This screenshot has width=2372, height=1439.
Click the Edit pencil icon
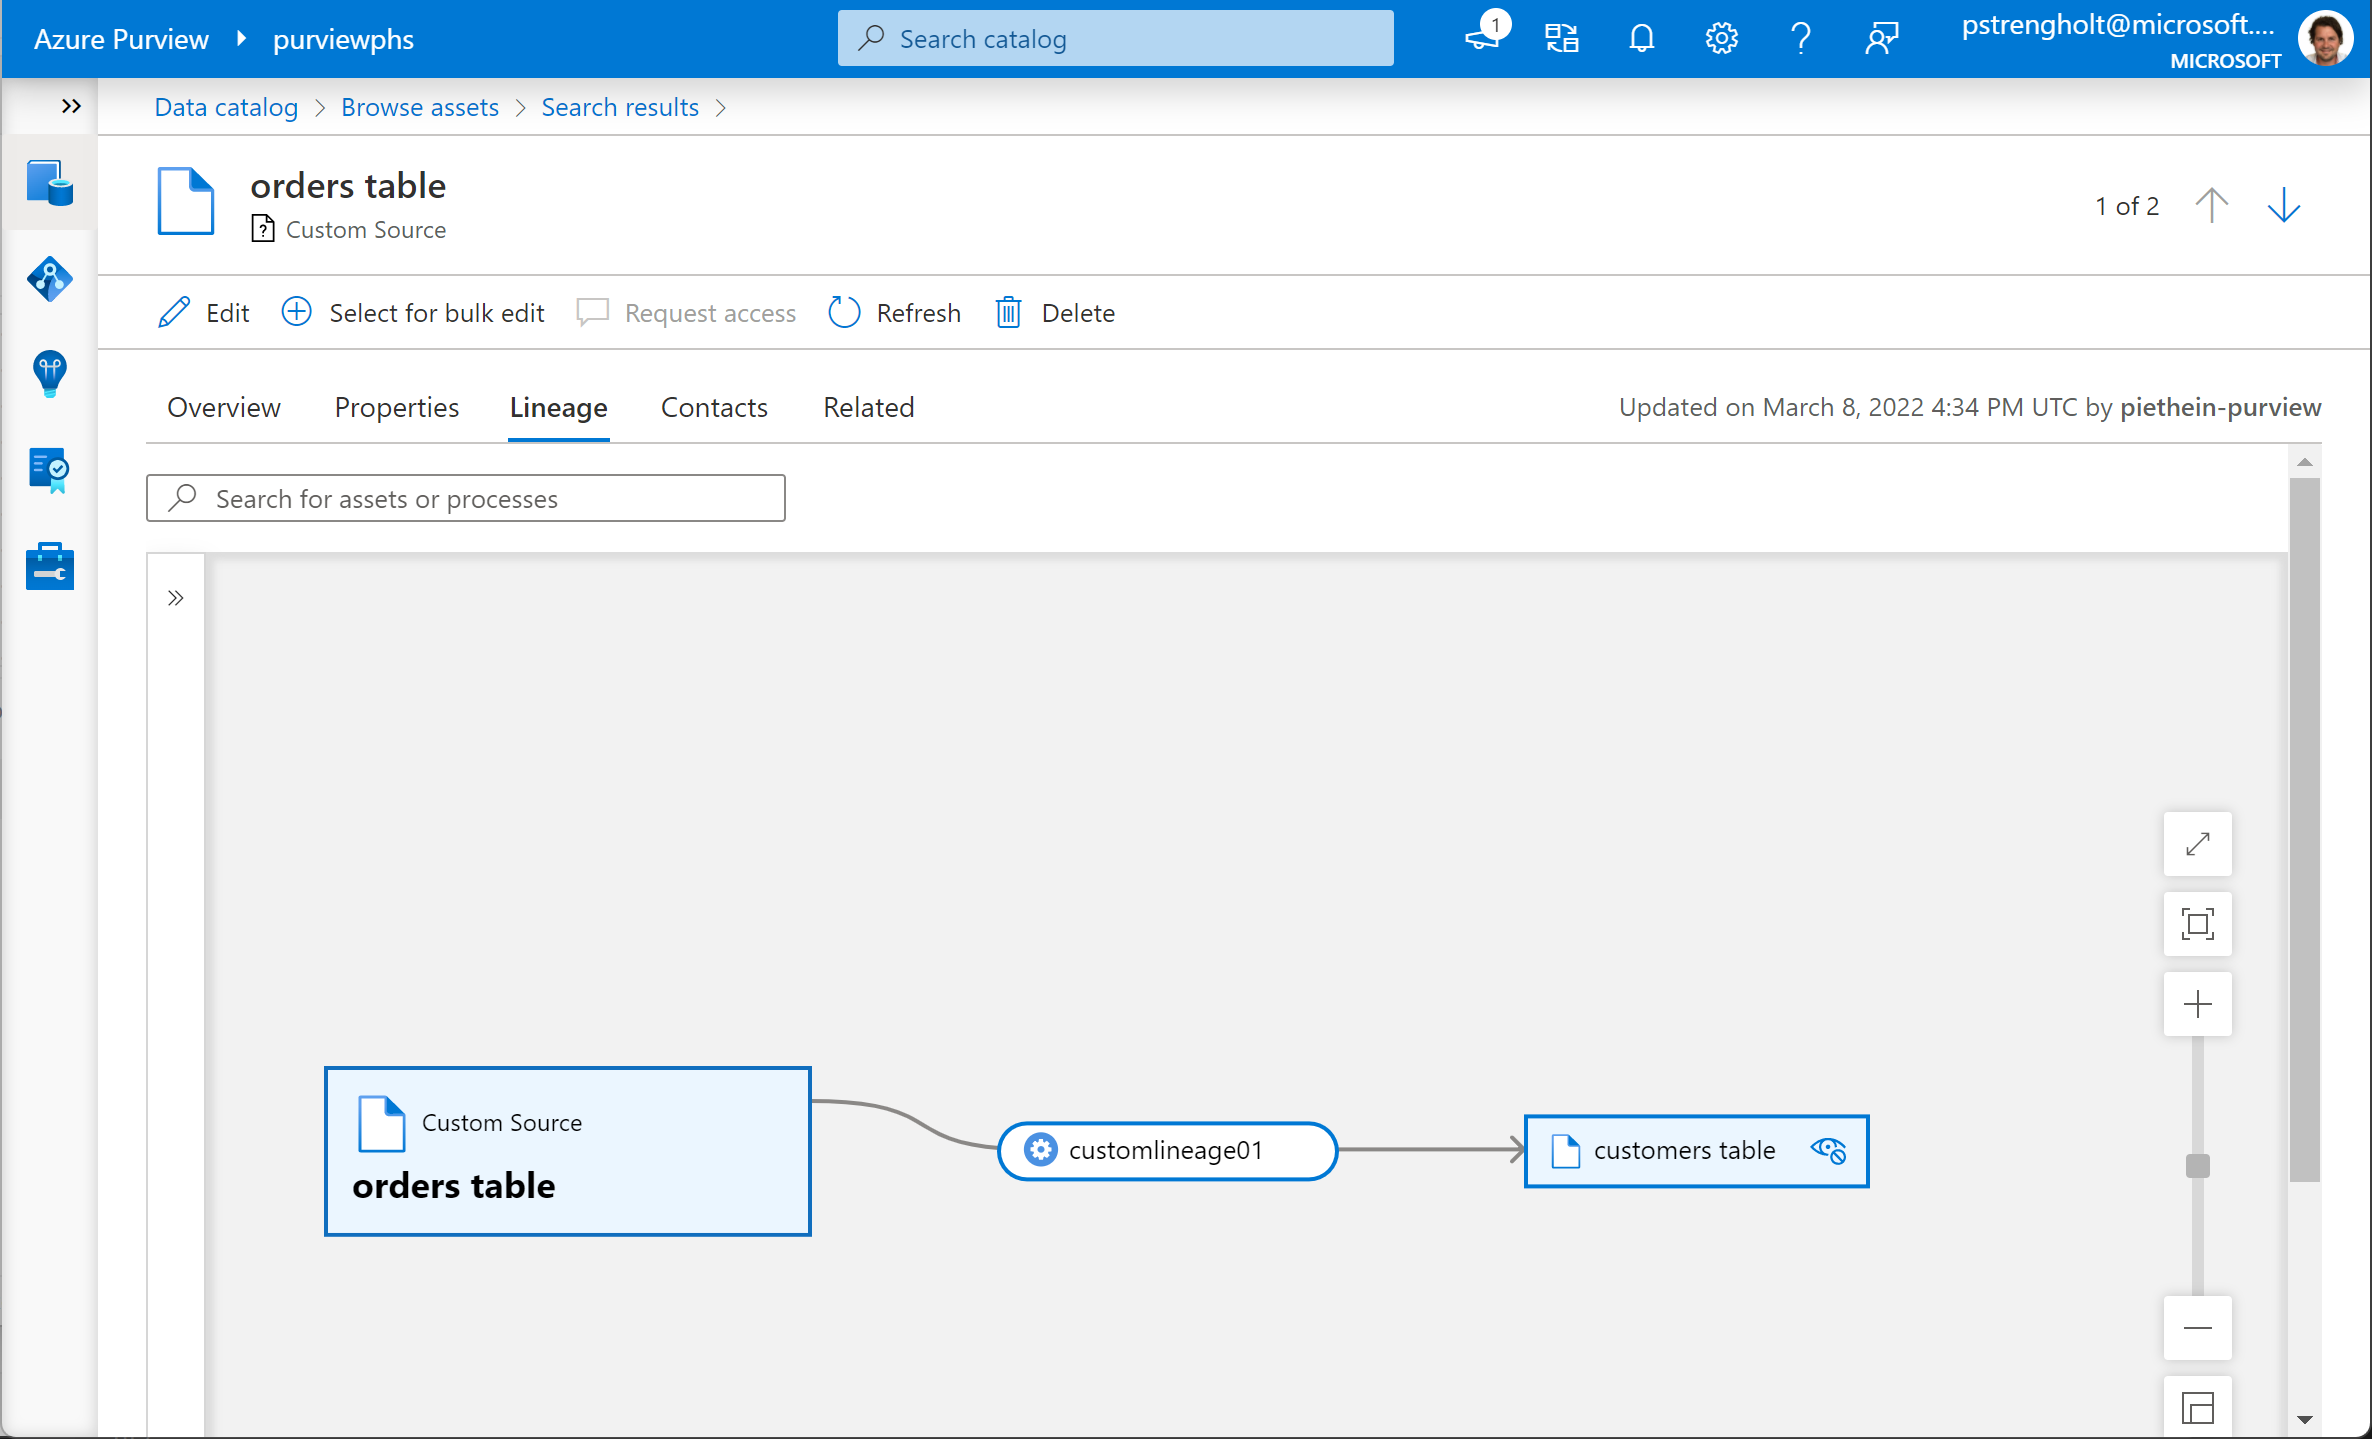173,312
